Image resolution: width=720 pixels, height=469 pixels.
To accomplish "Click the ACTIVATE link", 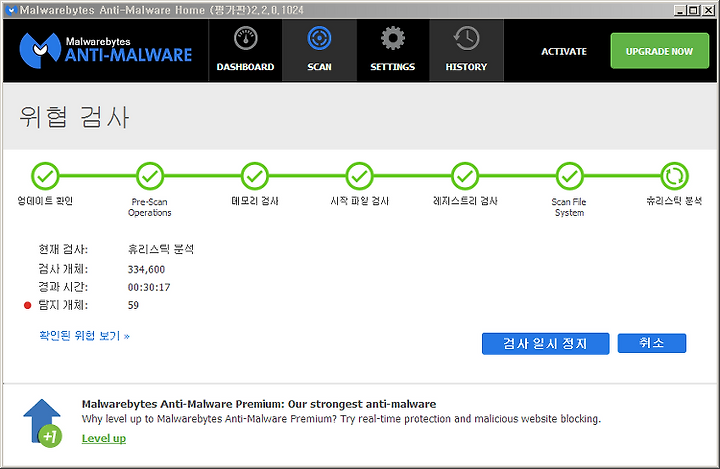I will tap(564, 51).
